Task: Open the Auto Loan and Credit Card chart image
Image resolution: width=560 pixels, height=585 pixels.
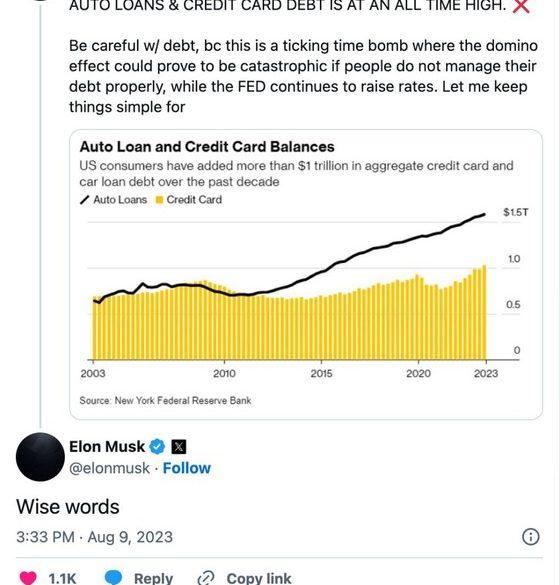Action: tap(306, 275)
